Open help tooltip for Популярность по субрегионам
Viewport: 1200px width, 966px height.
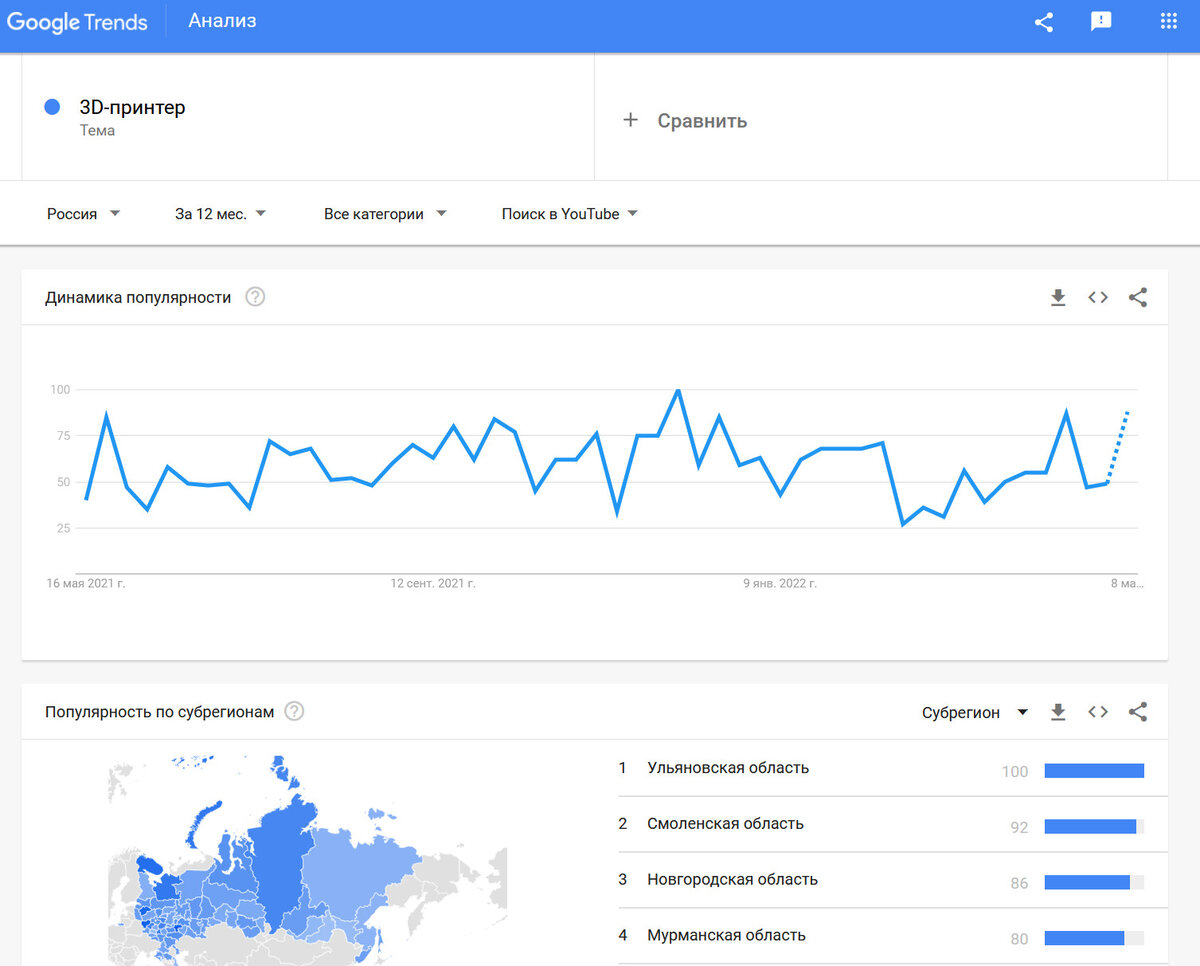tap(294, 711)
